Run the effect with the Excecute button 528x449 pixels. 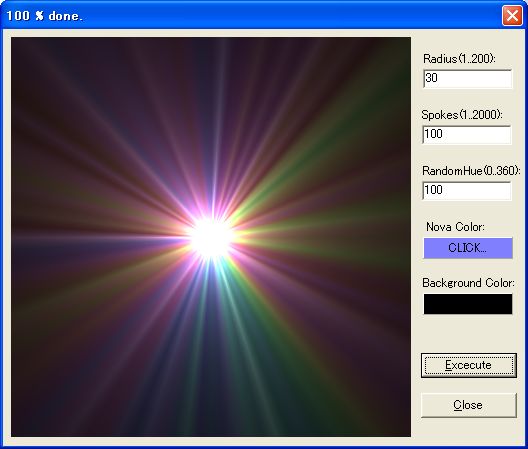point(468,365)
